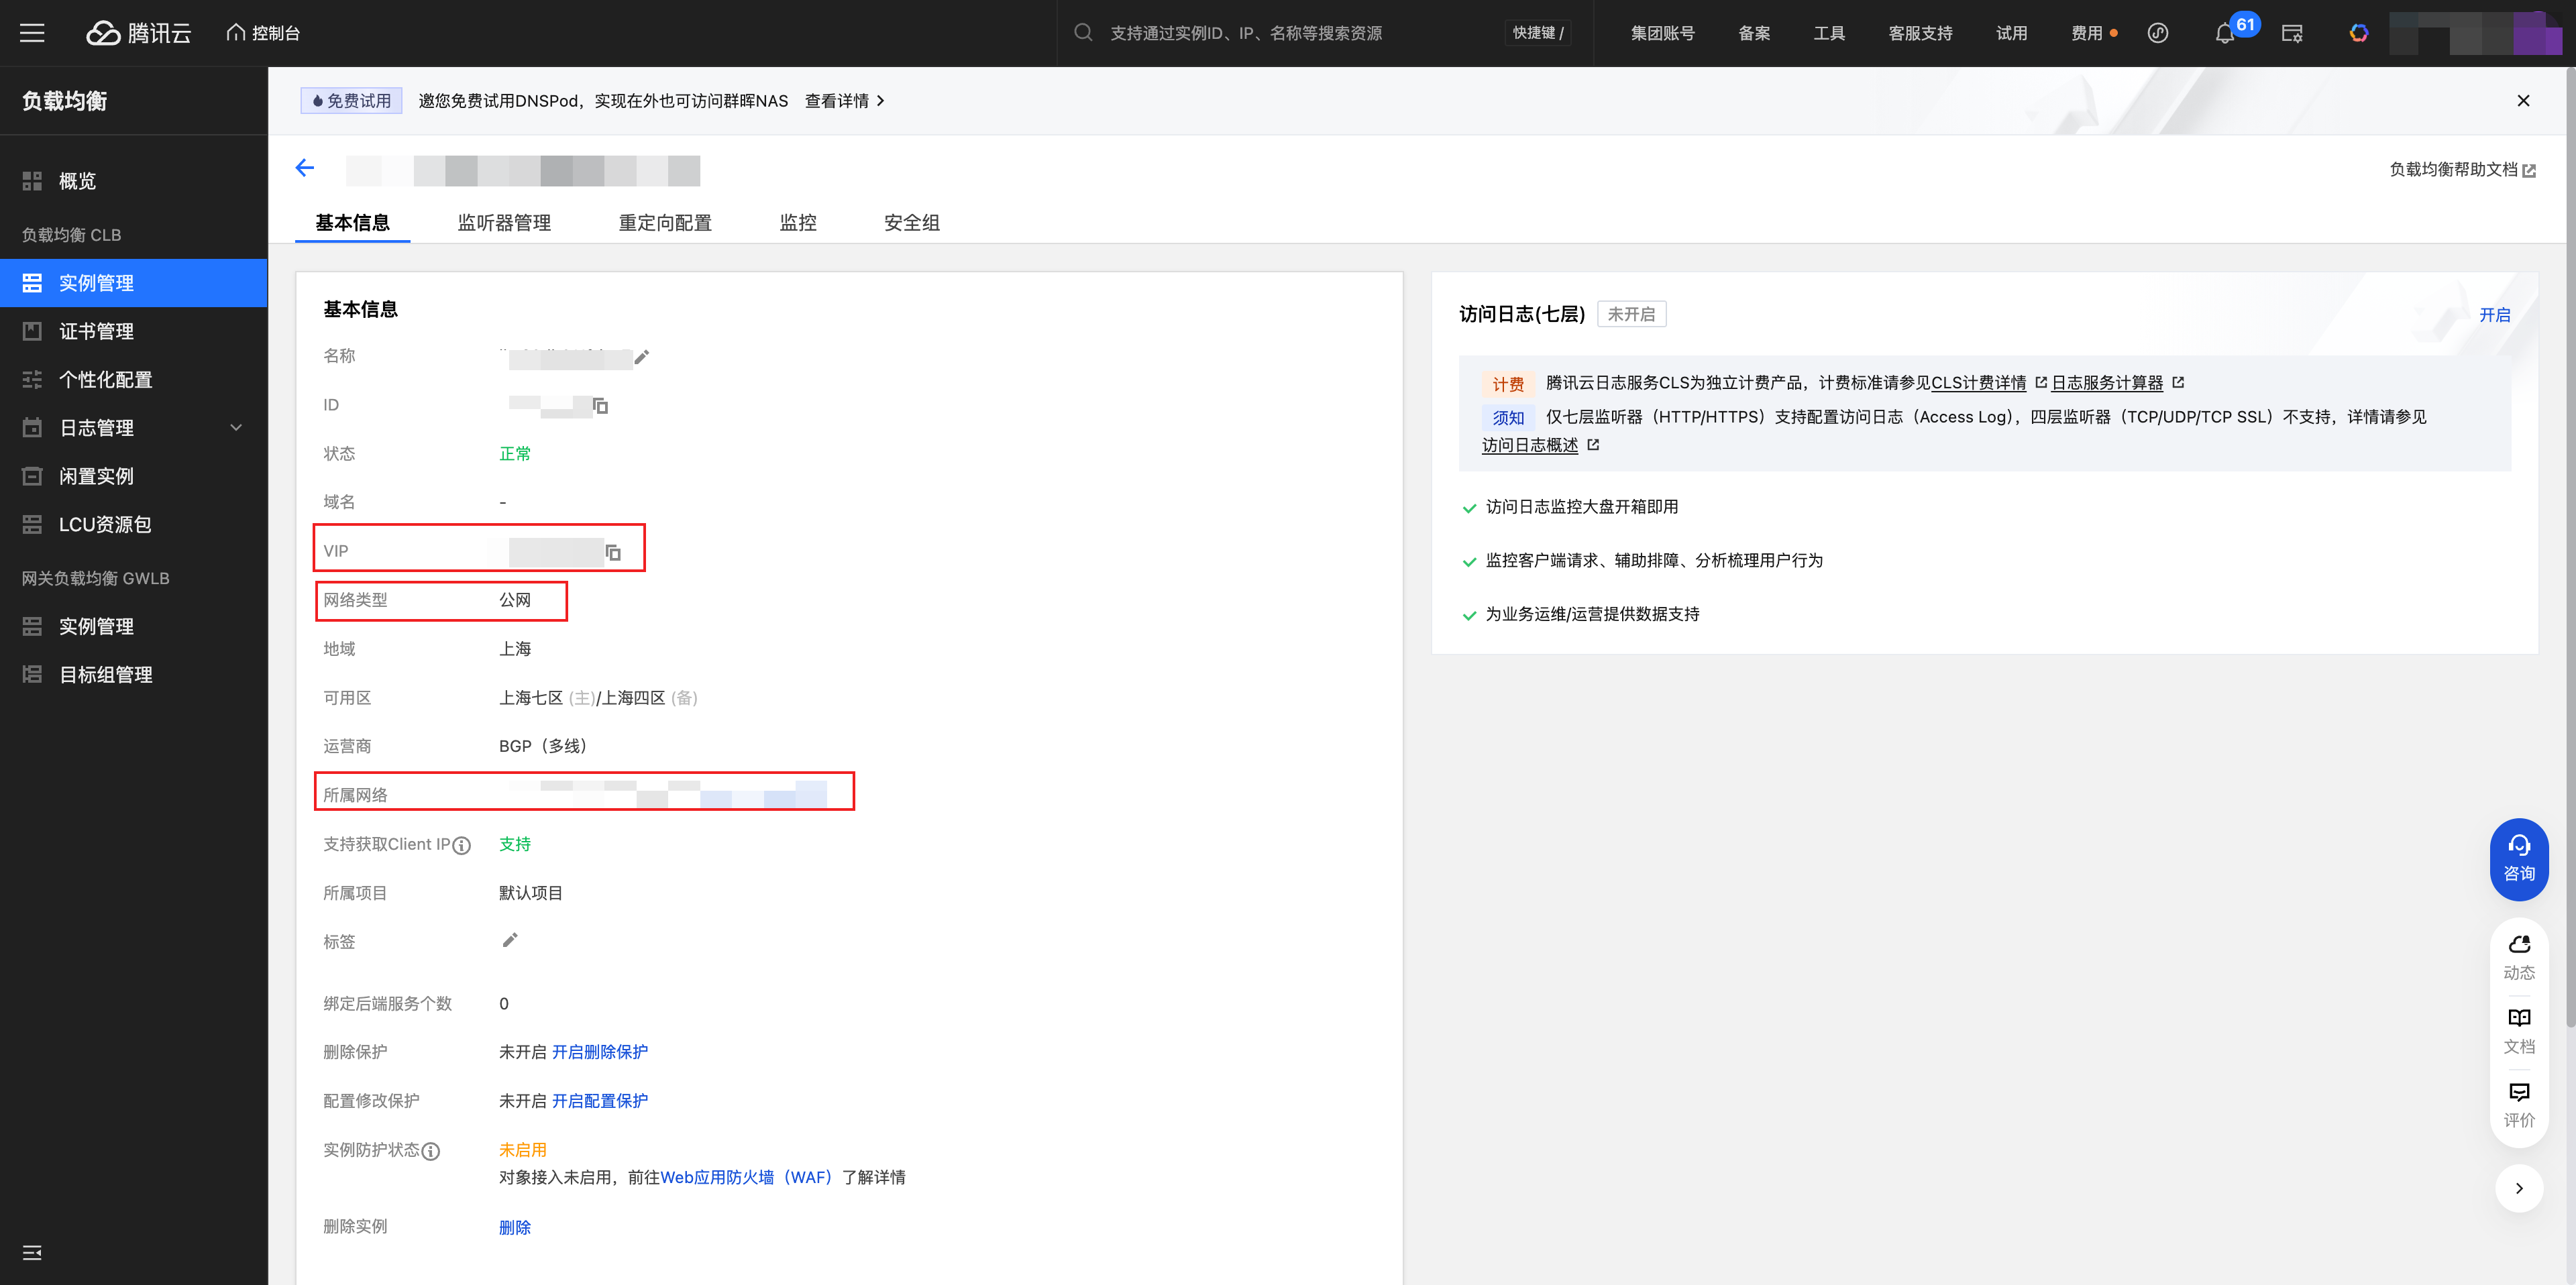This screenshot has height=1285, width=2576.
Task: Click the info icon beside 支持获取Client IP
Action: click(x=461, y=846)
